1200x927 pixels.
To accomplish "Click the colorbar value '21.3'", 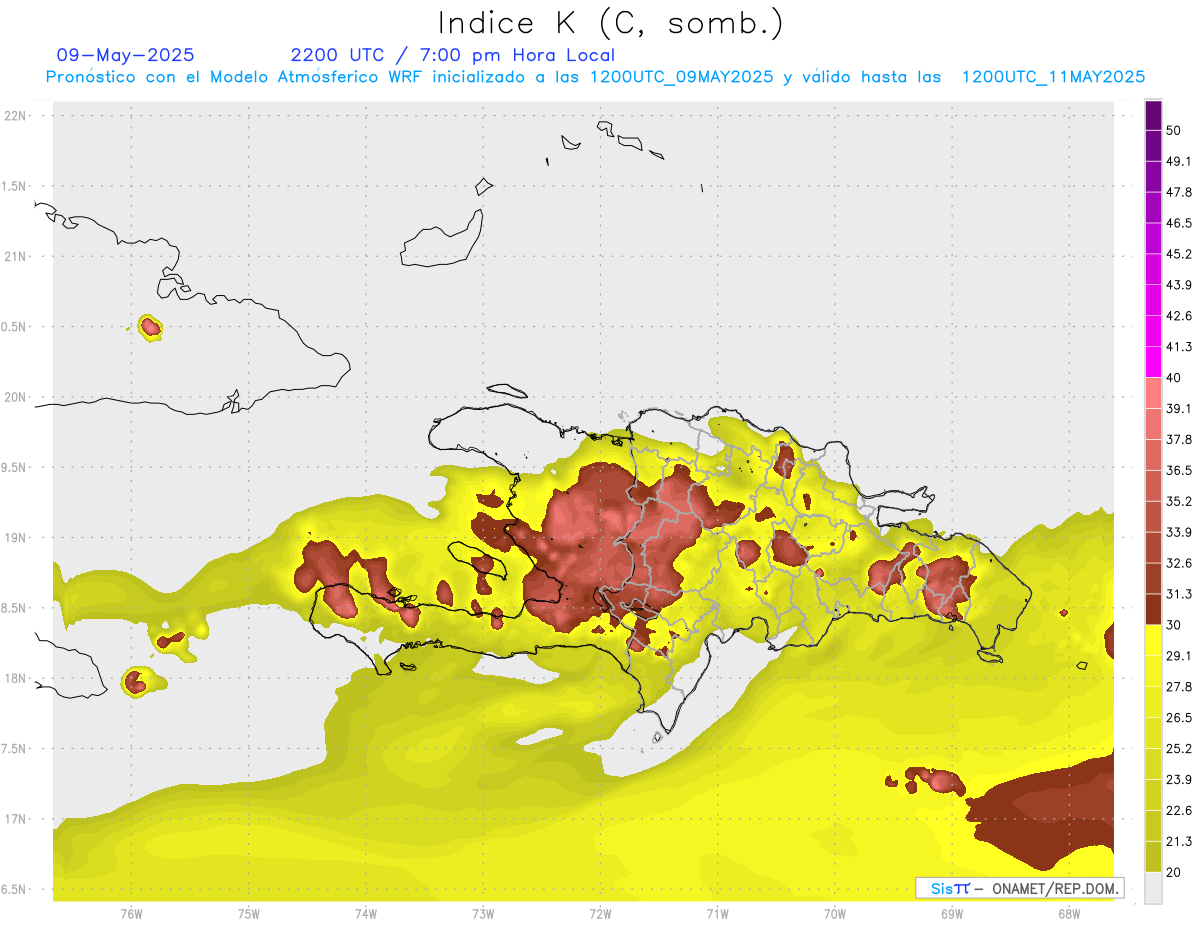I will tap(1179, 842).
